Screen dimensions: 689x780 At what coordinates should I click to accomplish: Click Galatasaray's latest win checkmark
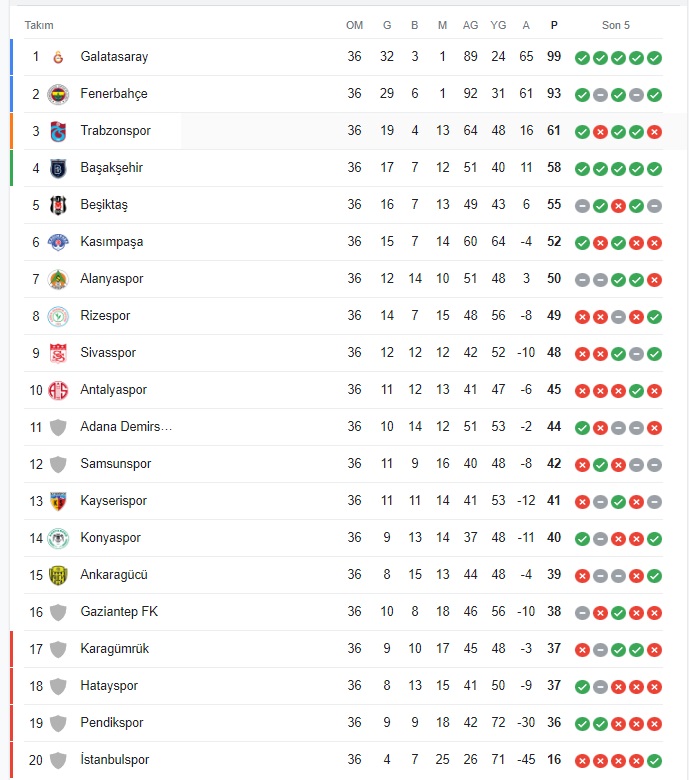click(x=654, y=58)
